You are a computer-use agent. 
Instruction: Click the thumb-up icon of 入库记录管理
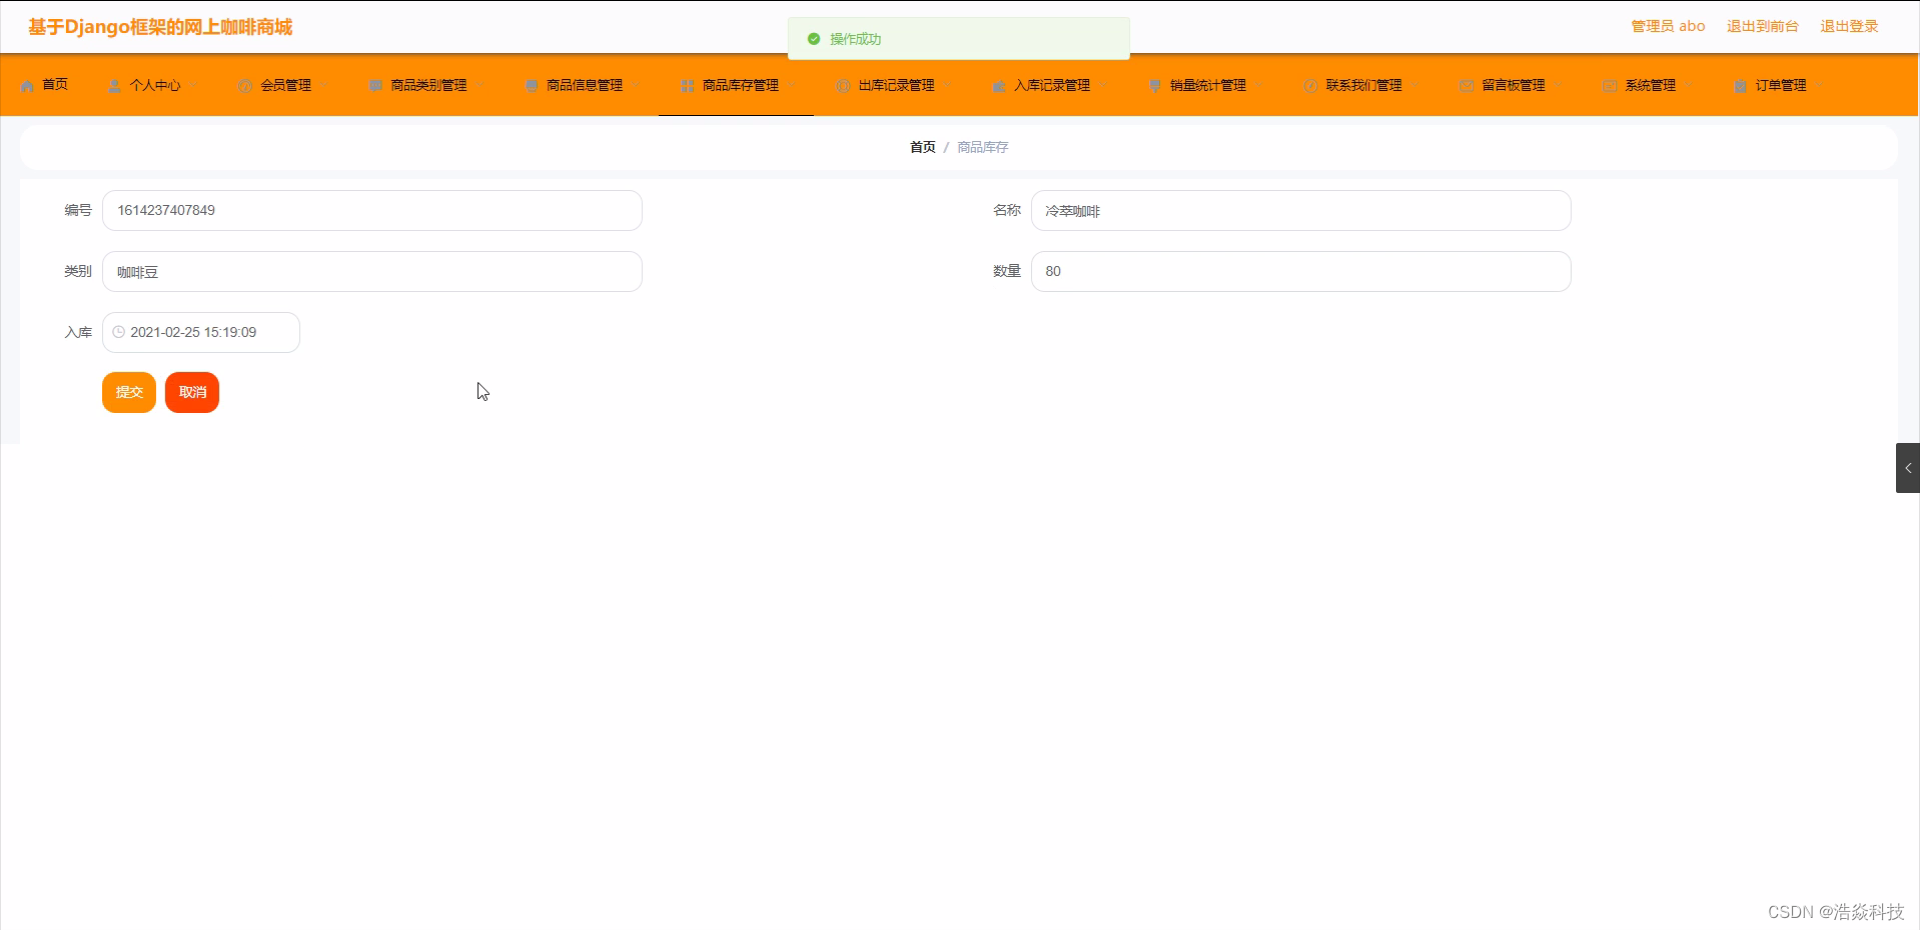coord(999,85)
